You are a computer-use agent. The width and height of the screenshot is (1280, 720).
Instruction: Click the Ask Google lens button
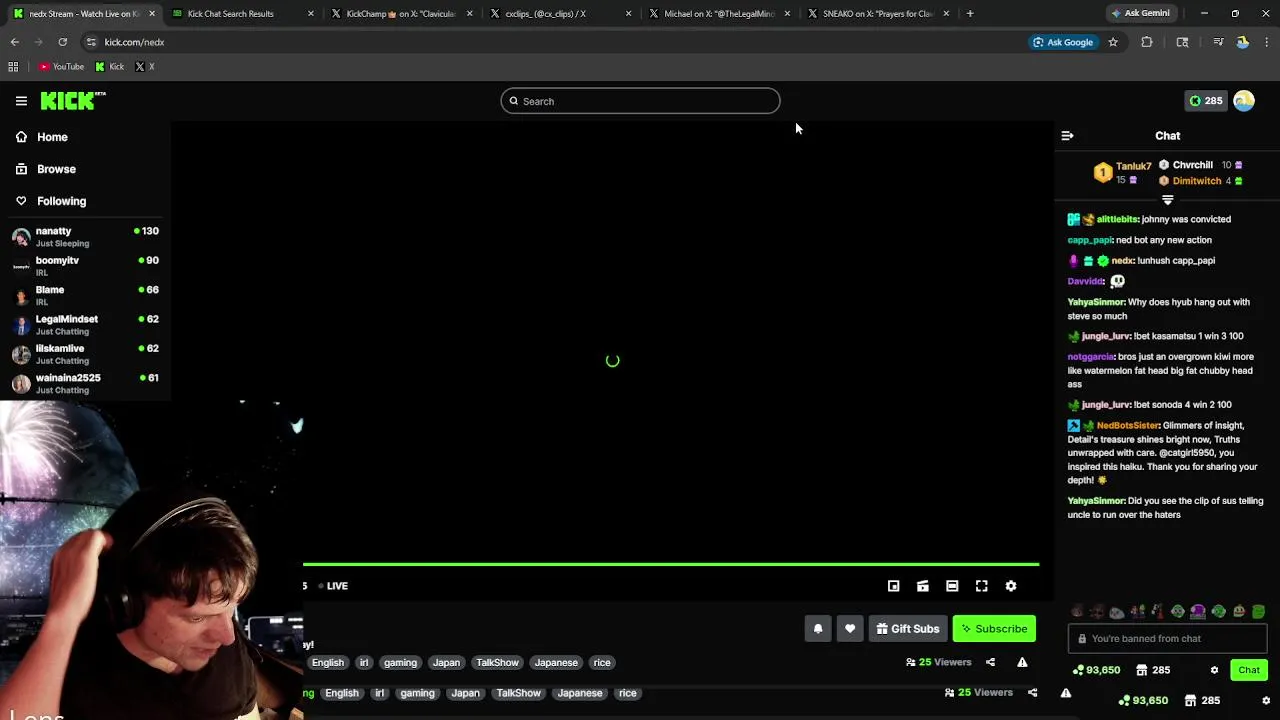click(1063, 42)
